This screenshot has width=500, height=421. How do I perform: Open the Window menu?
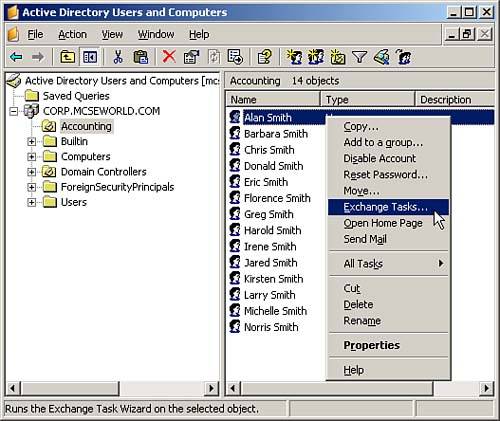click(156, 34)
